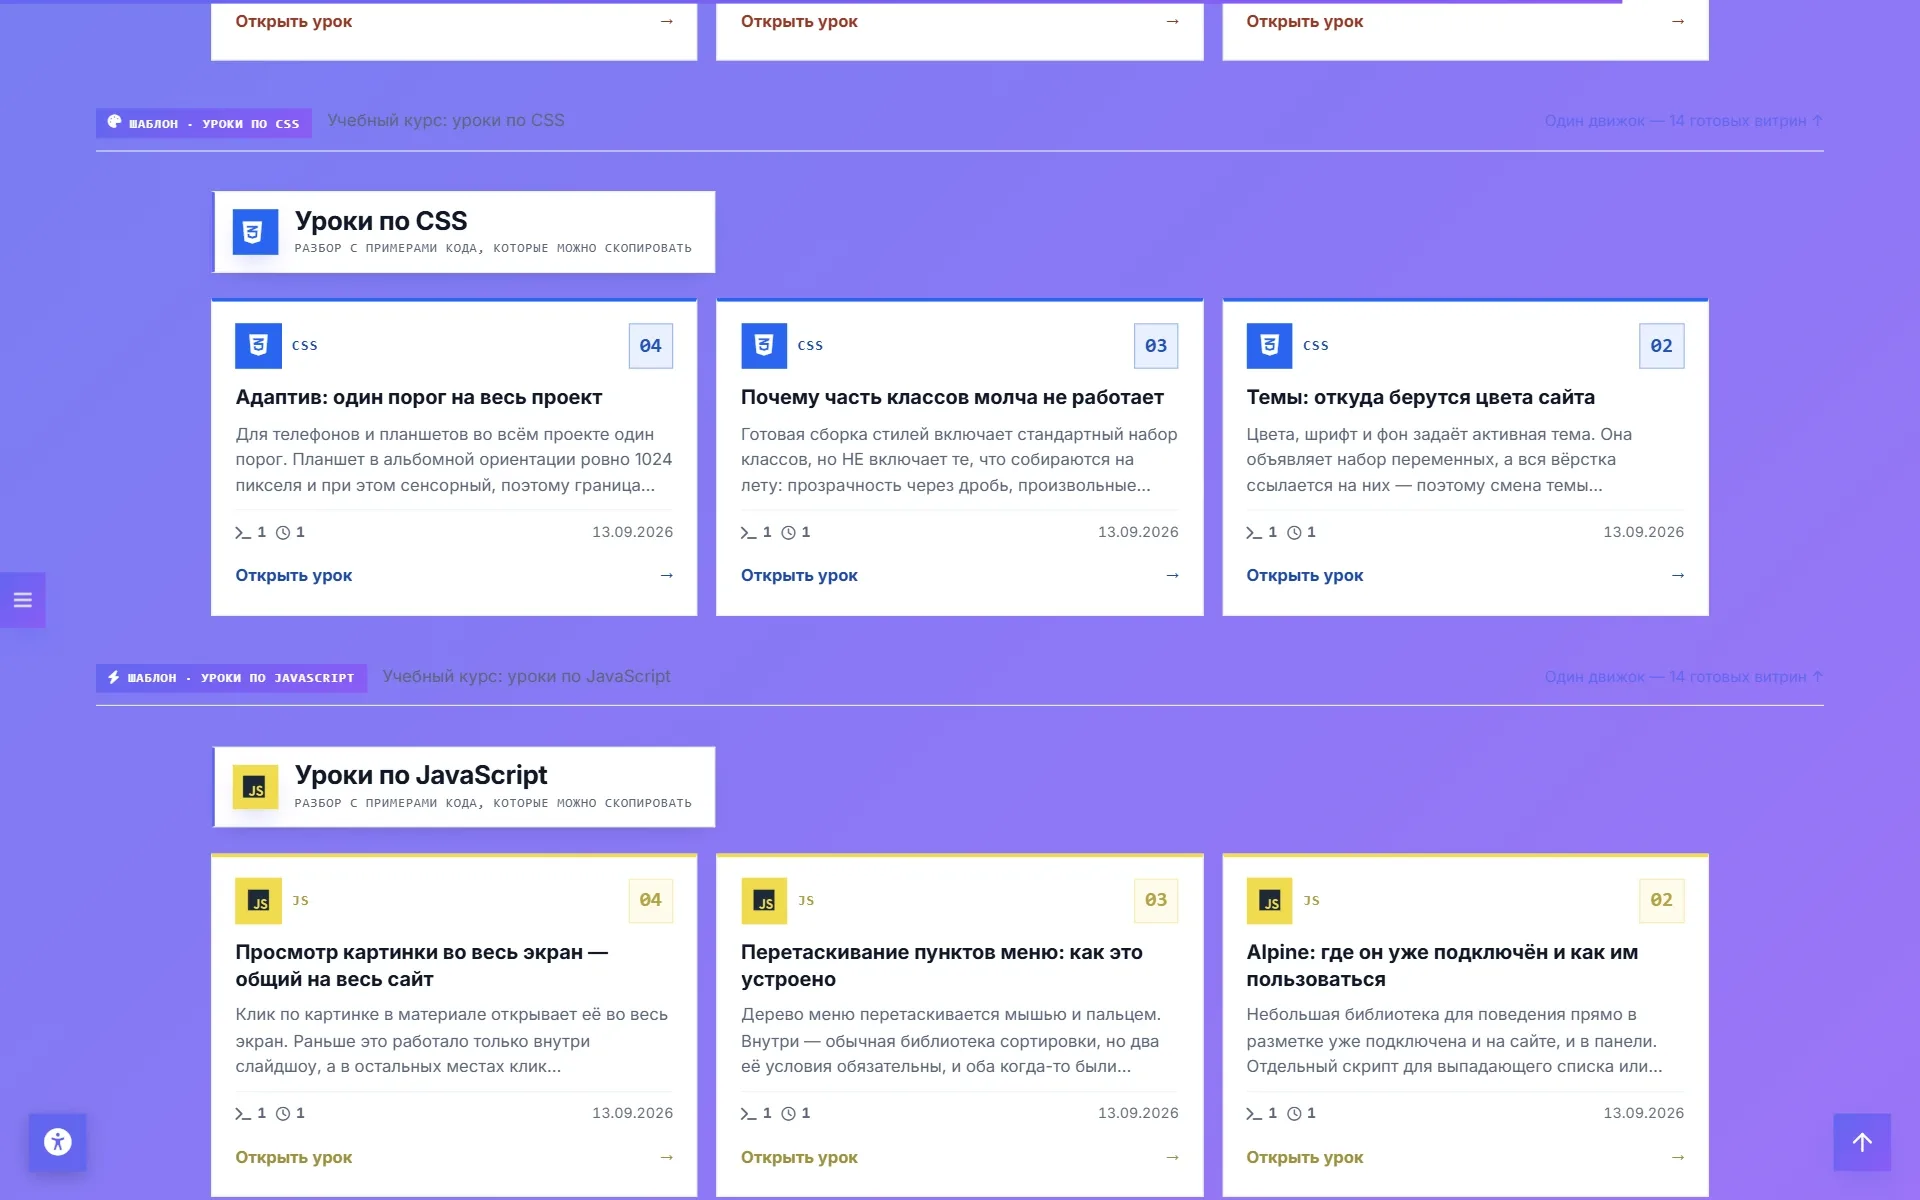Open the Перетаскивание пунктов меню lesson
The width and height of the screenshot is (1920, 1200).
click(x=799, y=1157)
